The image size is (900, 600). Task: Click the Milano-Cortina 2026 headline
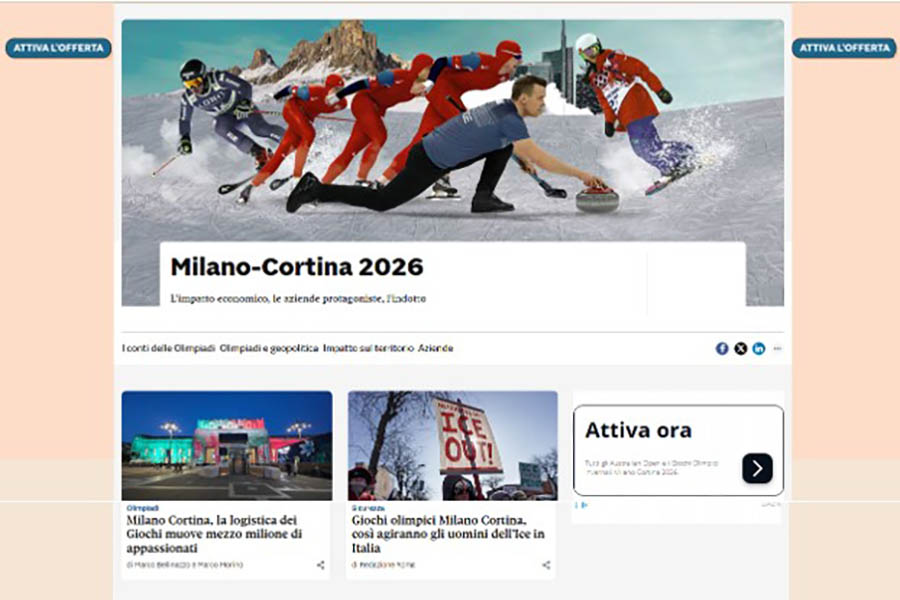[x=297, y=266]
